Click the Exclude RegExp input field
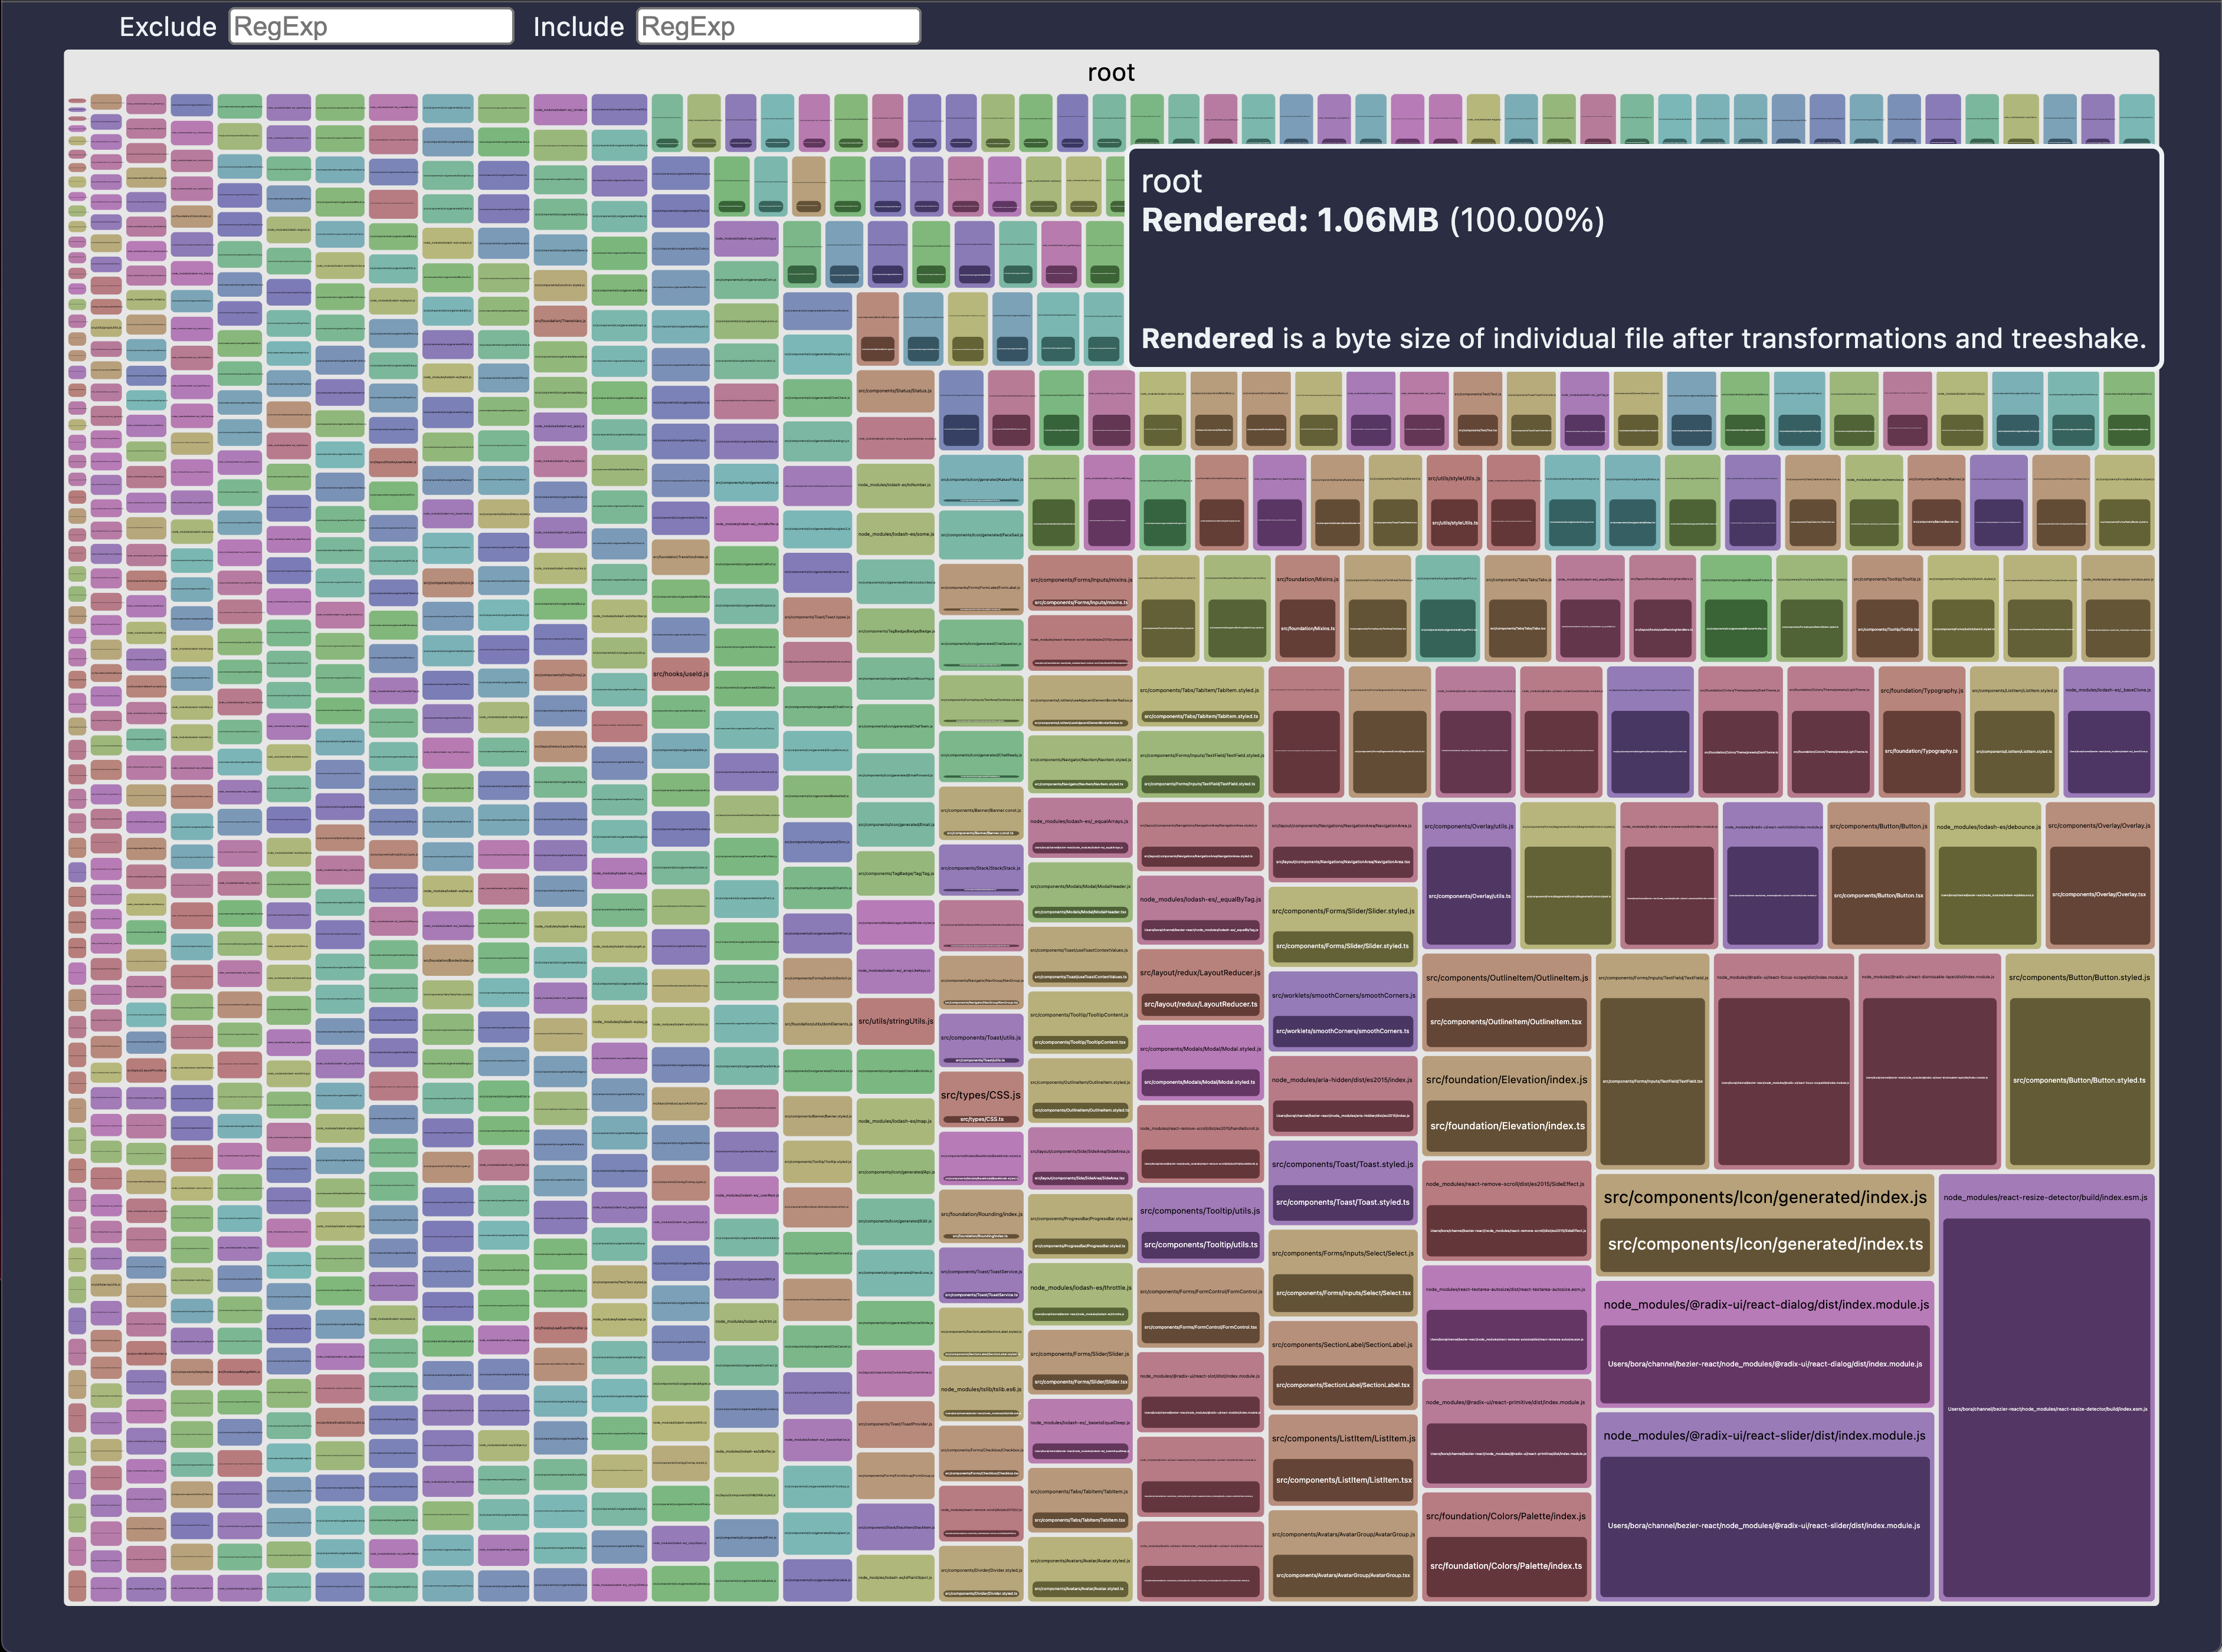 point(371,27)
